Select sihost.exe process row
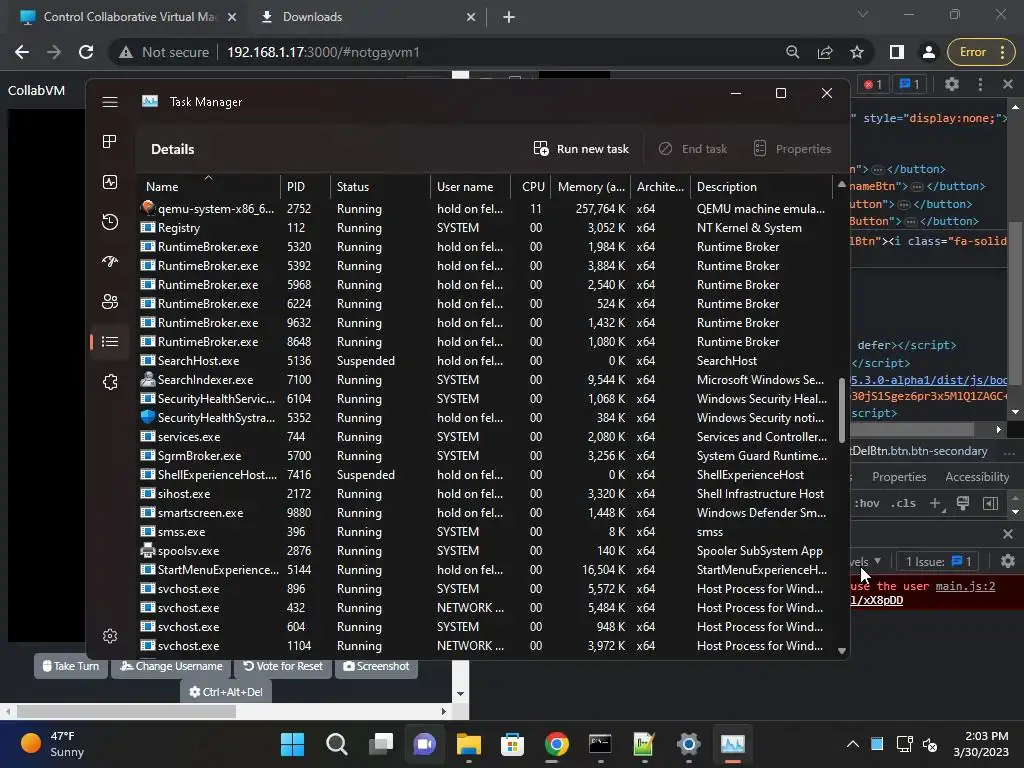The width and height of the screenshot is (1024, 768). coord(486,494)
